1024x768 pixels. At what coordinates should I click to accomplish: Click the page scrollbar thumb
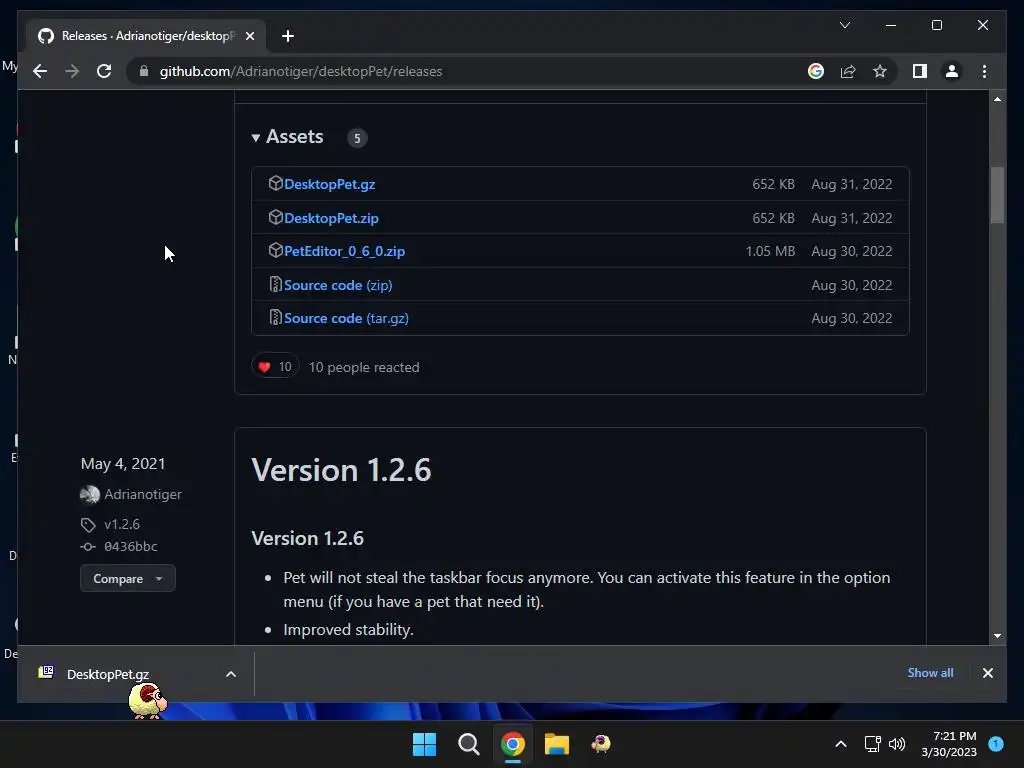click(x=997, y=195)
